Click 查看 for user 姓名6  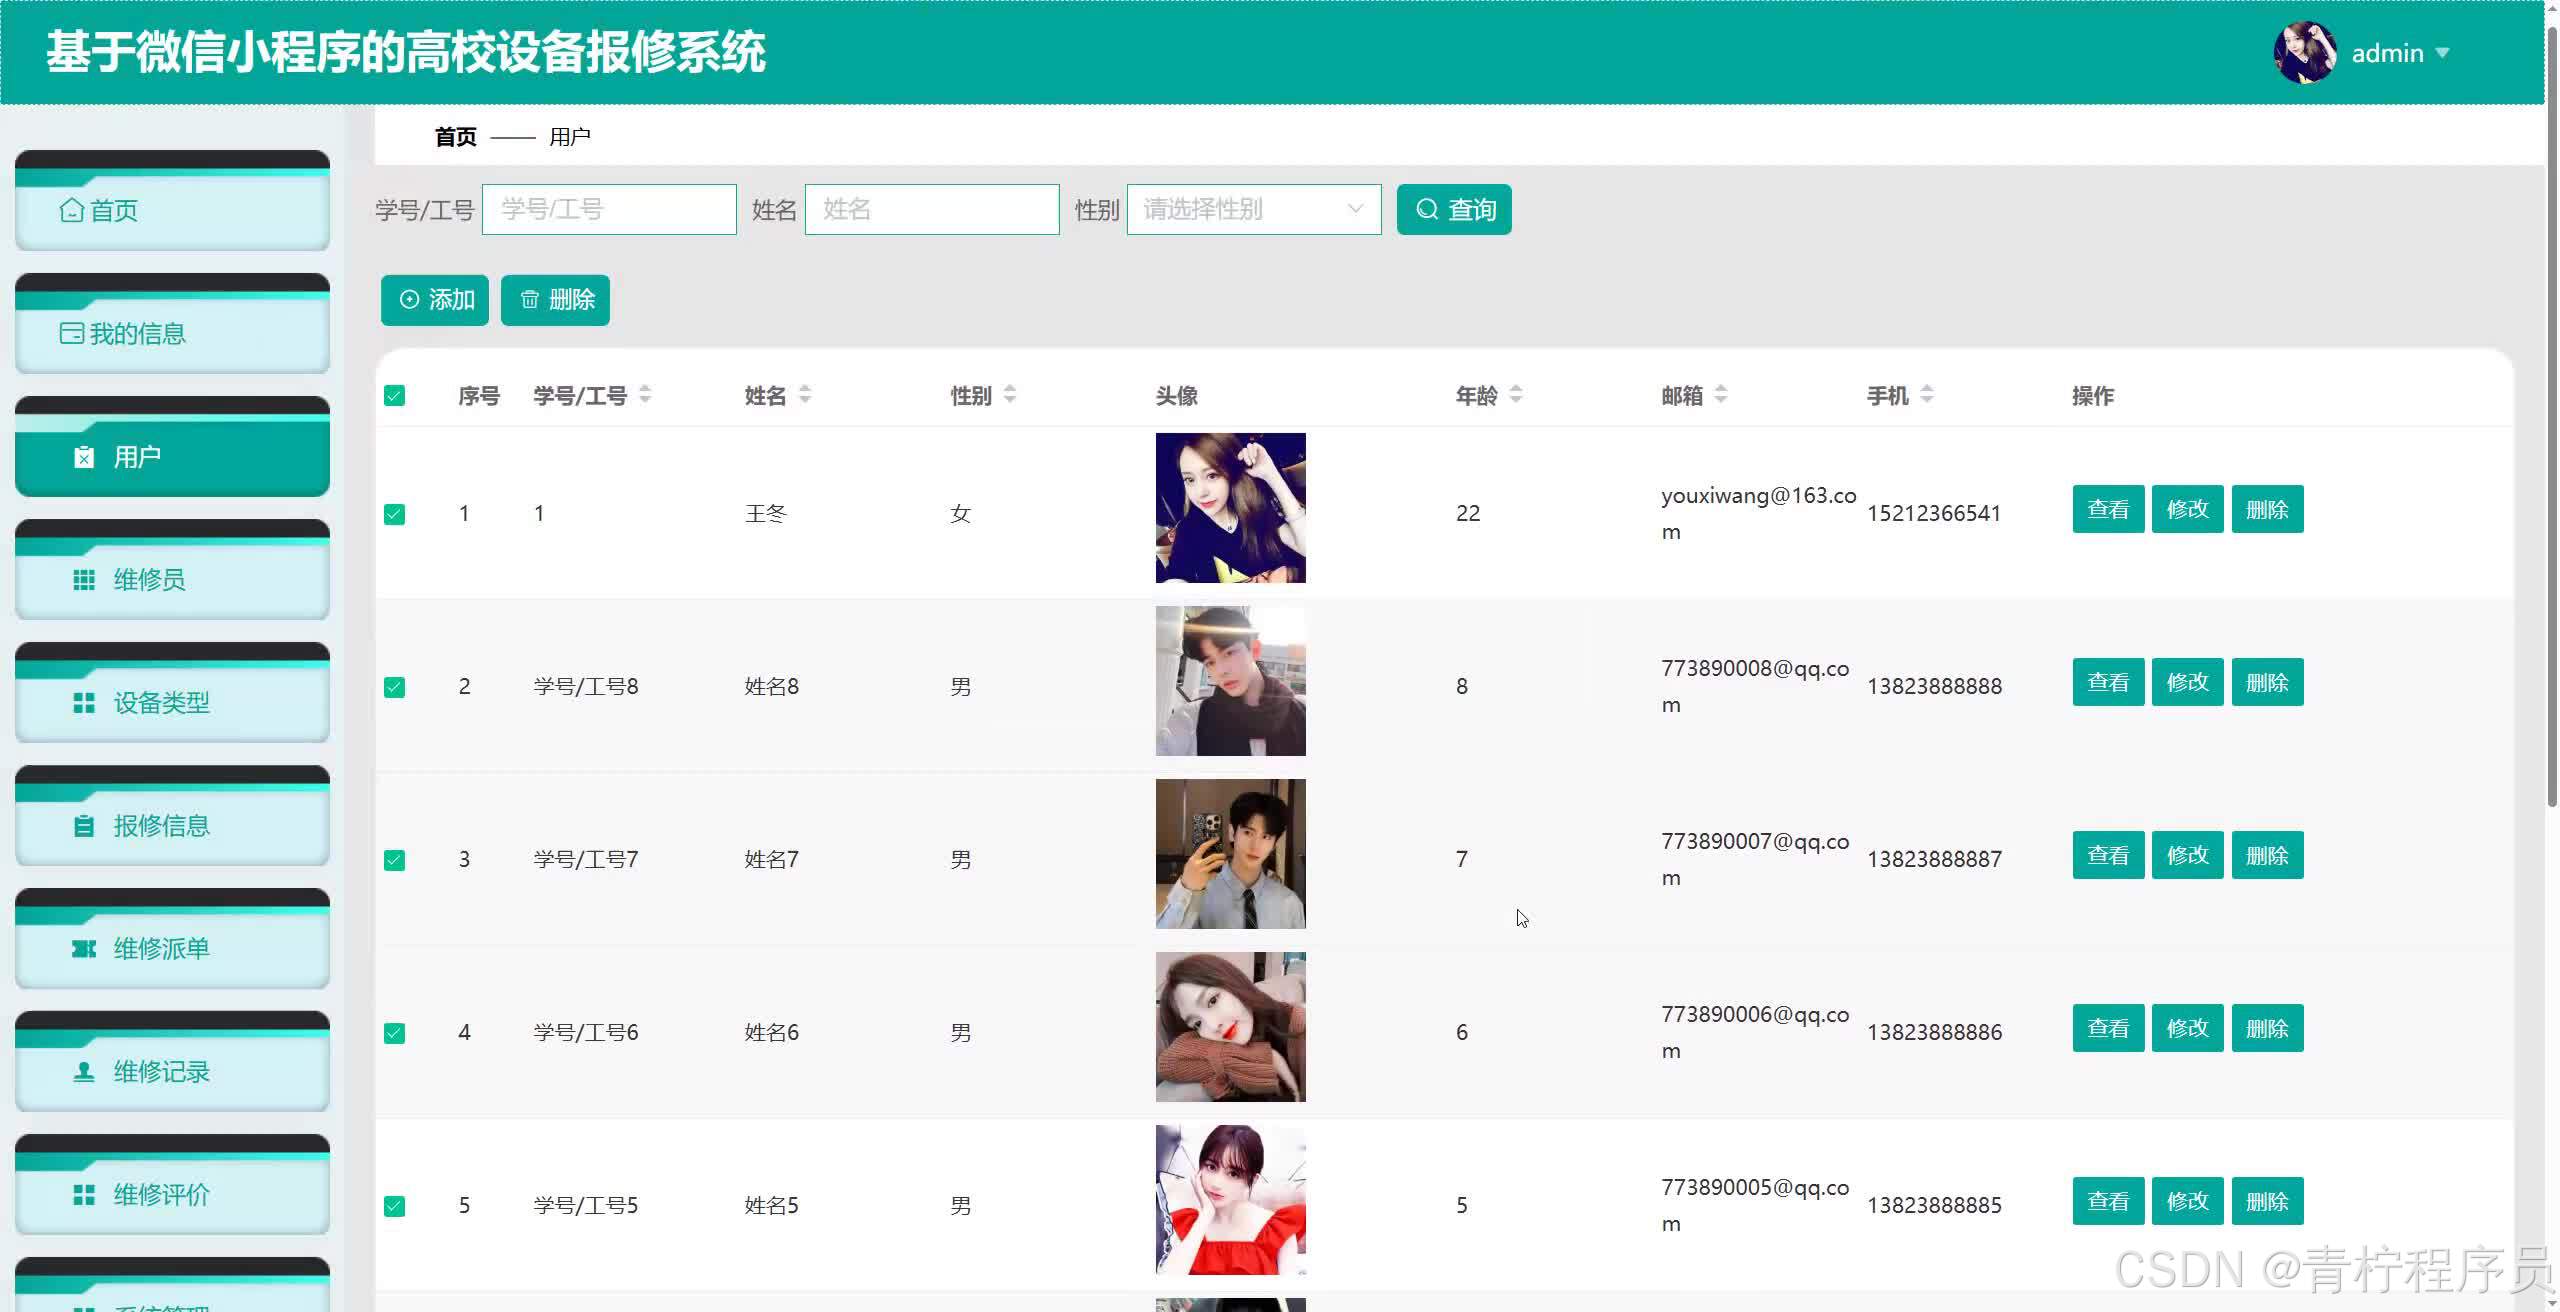point(2109,1028)
